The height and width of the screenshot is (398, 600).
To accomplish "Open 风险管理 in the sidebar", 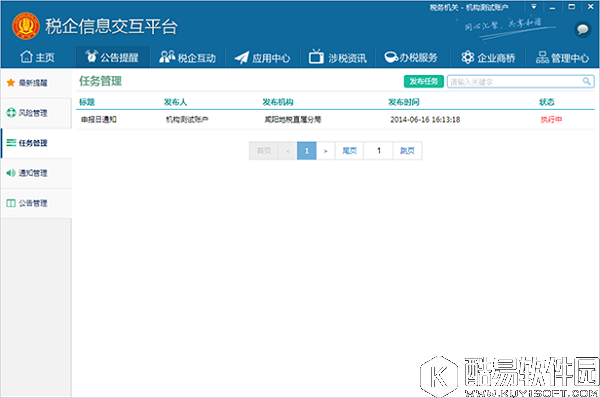I will click(36, 113).
